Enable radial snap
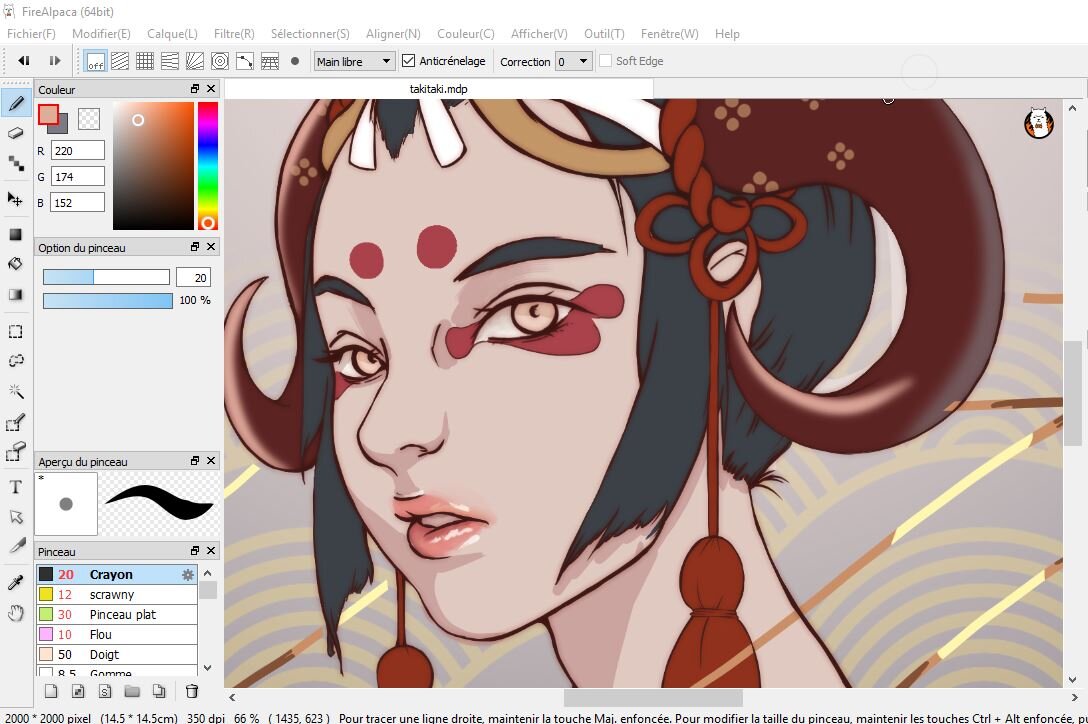The width and height of the screenshot is (1088, 724). tap(195, 61)
